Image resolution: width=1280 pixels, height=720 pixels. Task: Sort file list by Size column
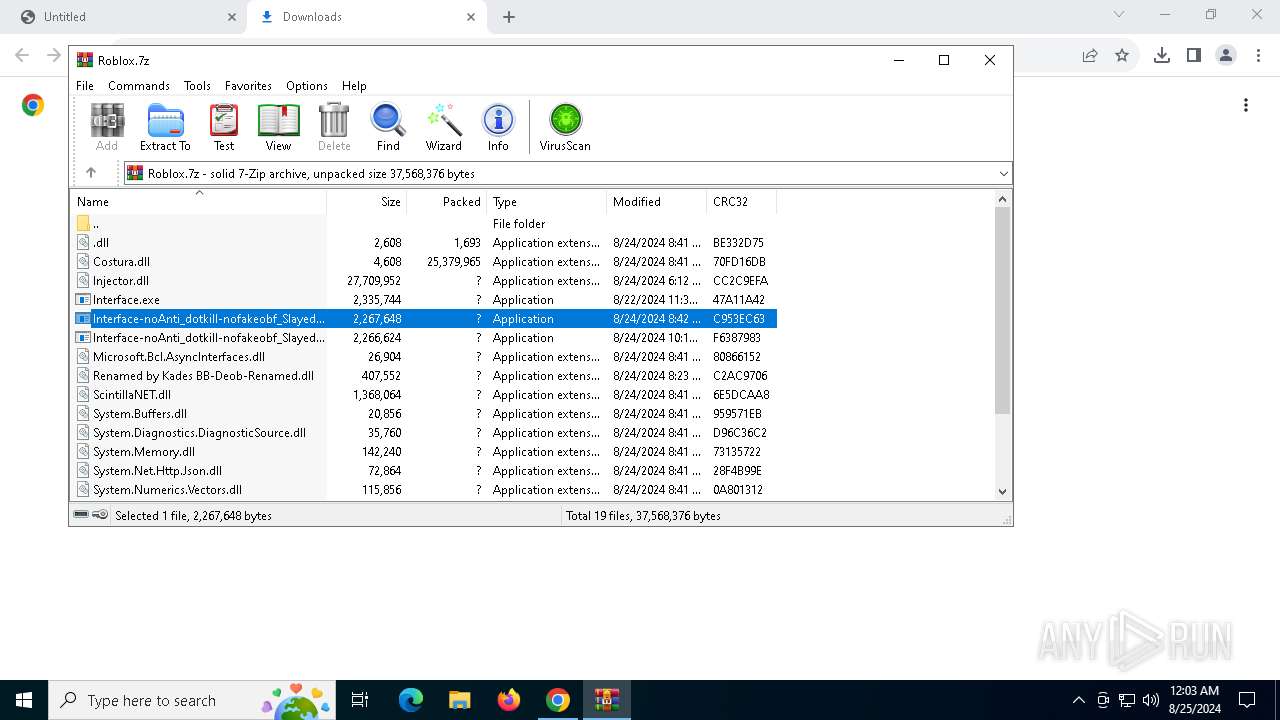point(366,201)
